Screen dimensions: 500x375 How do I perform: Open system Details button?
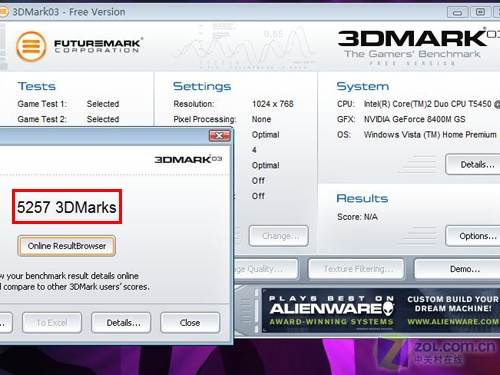pyautogui.click(x=473, y=164)
